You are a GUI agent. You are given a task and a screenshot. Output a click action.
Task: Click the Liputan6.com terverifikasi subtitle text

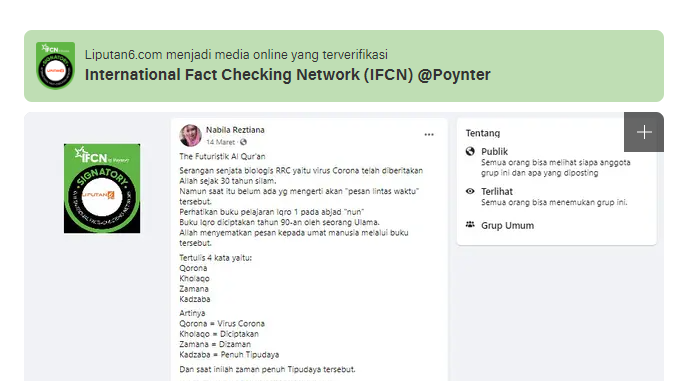[x=236, y=54]
